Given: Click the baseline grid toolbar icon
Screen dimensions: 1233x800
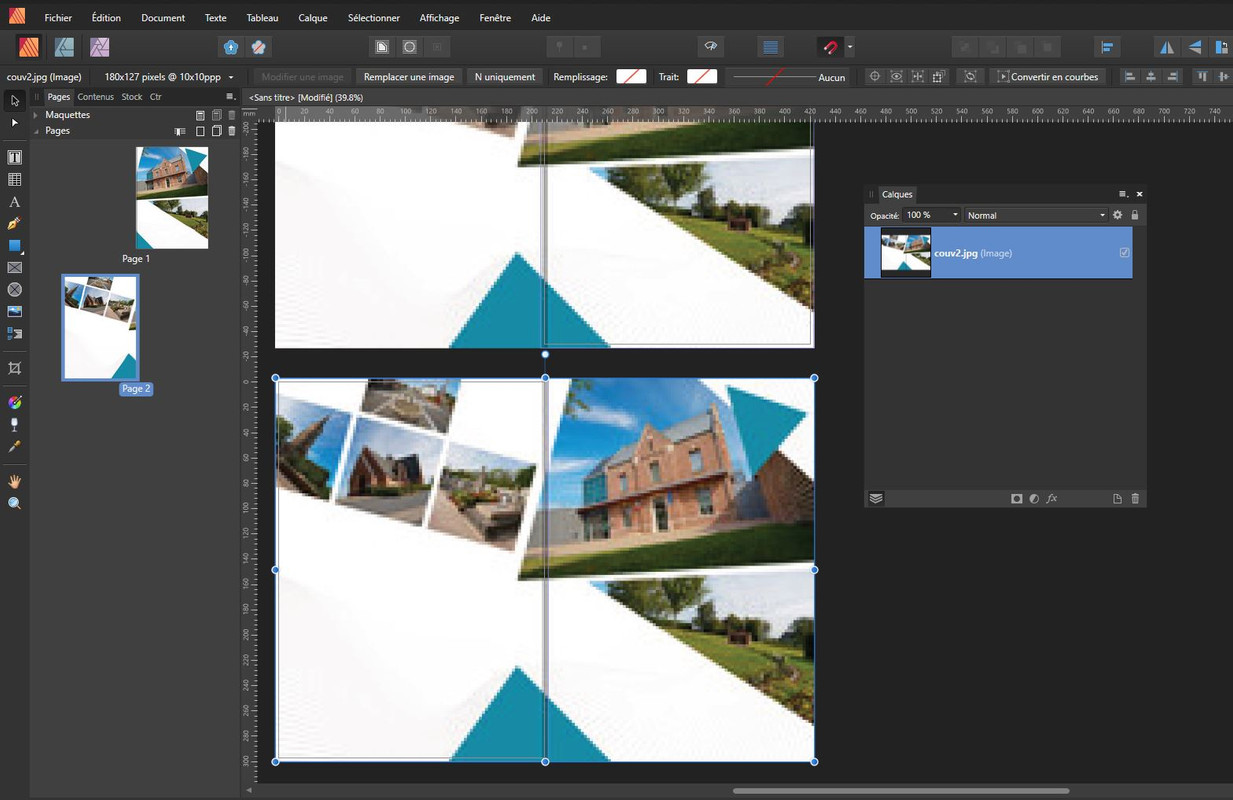Looking at the screenshot, I should (x=770, y=47).
